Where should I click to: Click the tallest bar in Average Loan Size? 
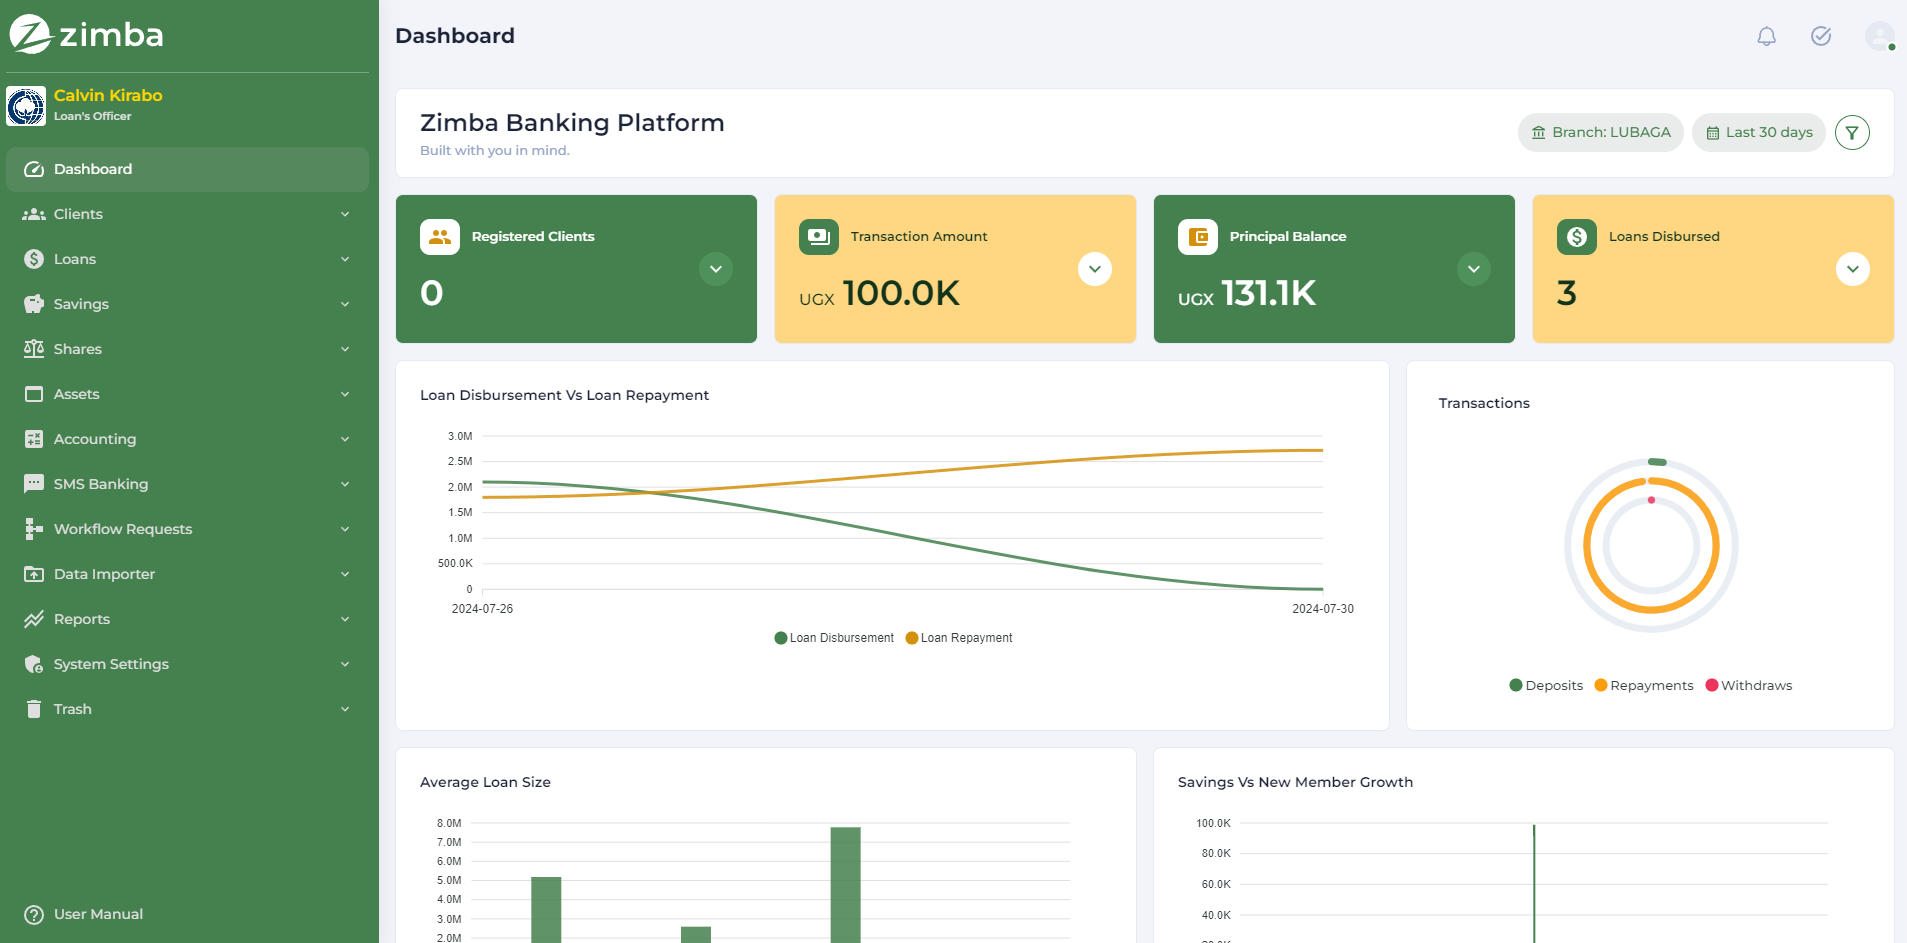[x=845, y=884]
